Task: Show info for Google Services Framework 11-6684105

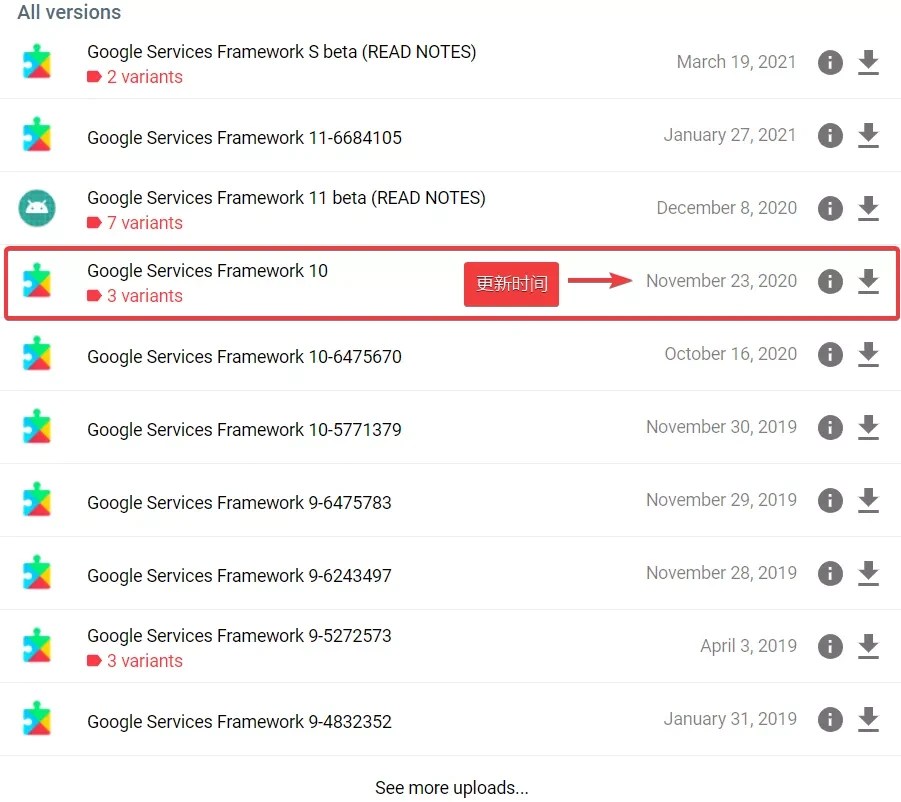Action: click(x=830, y=136)
